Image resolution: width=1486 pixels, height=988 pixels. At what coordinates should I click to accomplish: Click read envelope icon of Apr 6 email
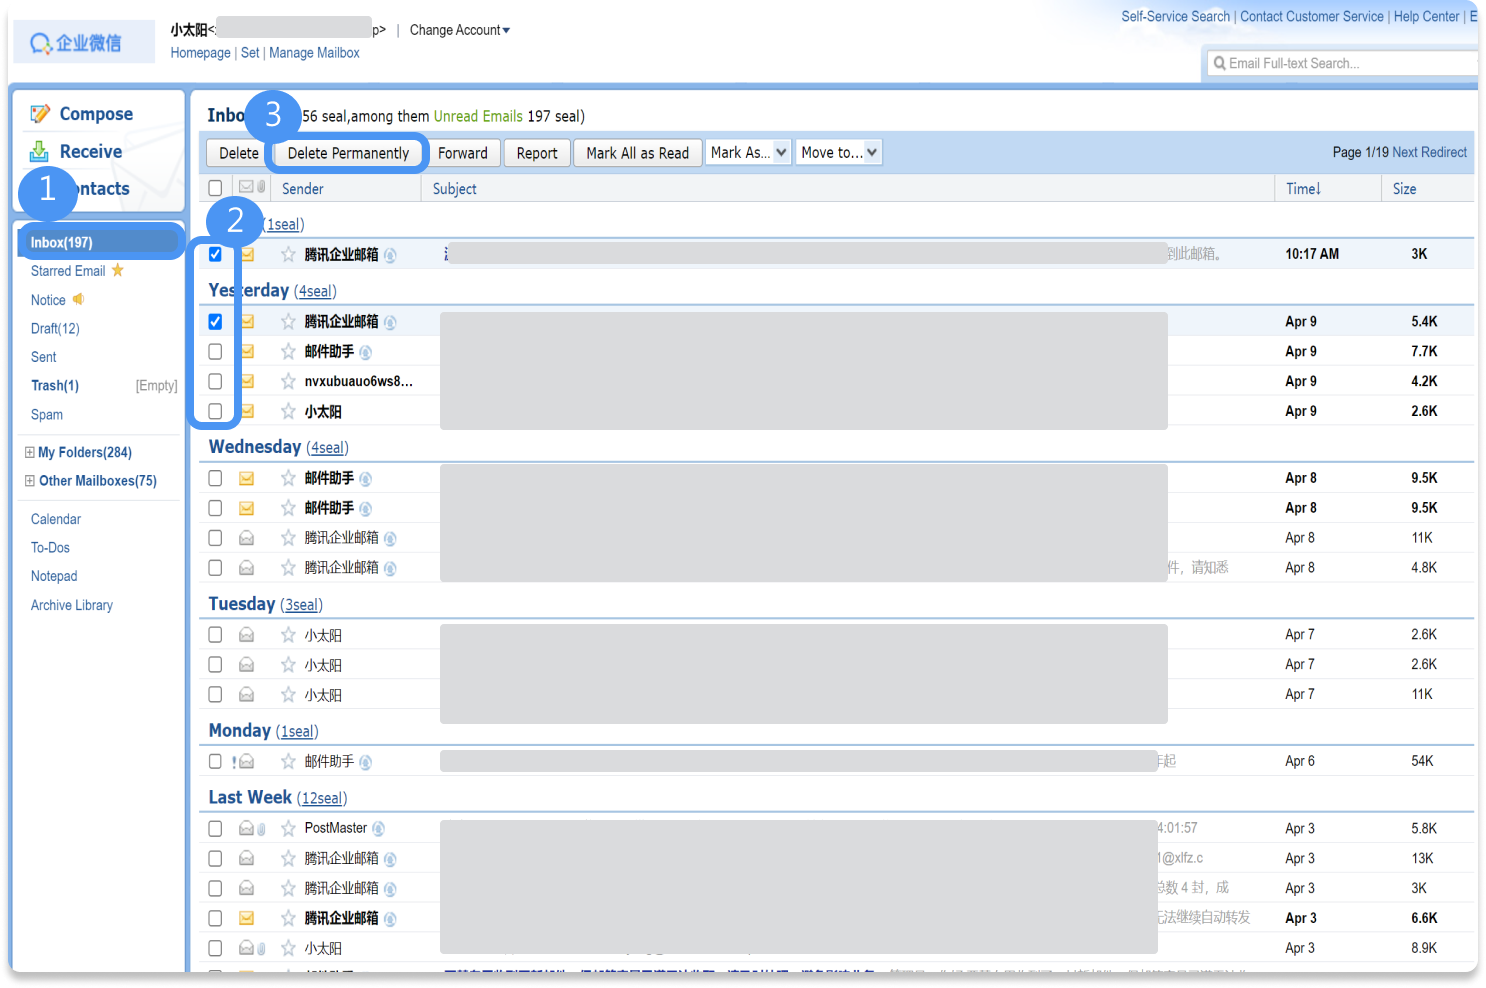247,761
